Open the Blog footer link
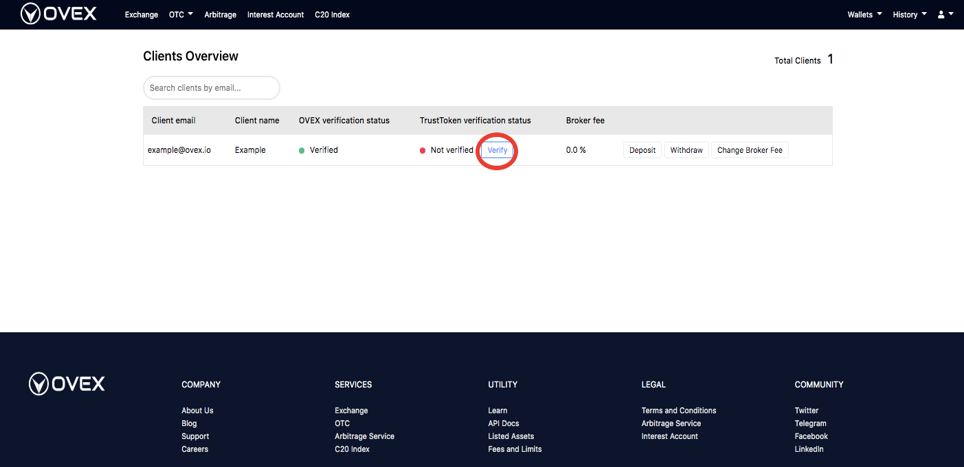 coord(189,423)
